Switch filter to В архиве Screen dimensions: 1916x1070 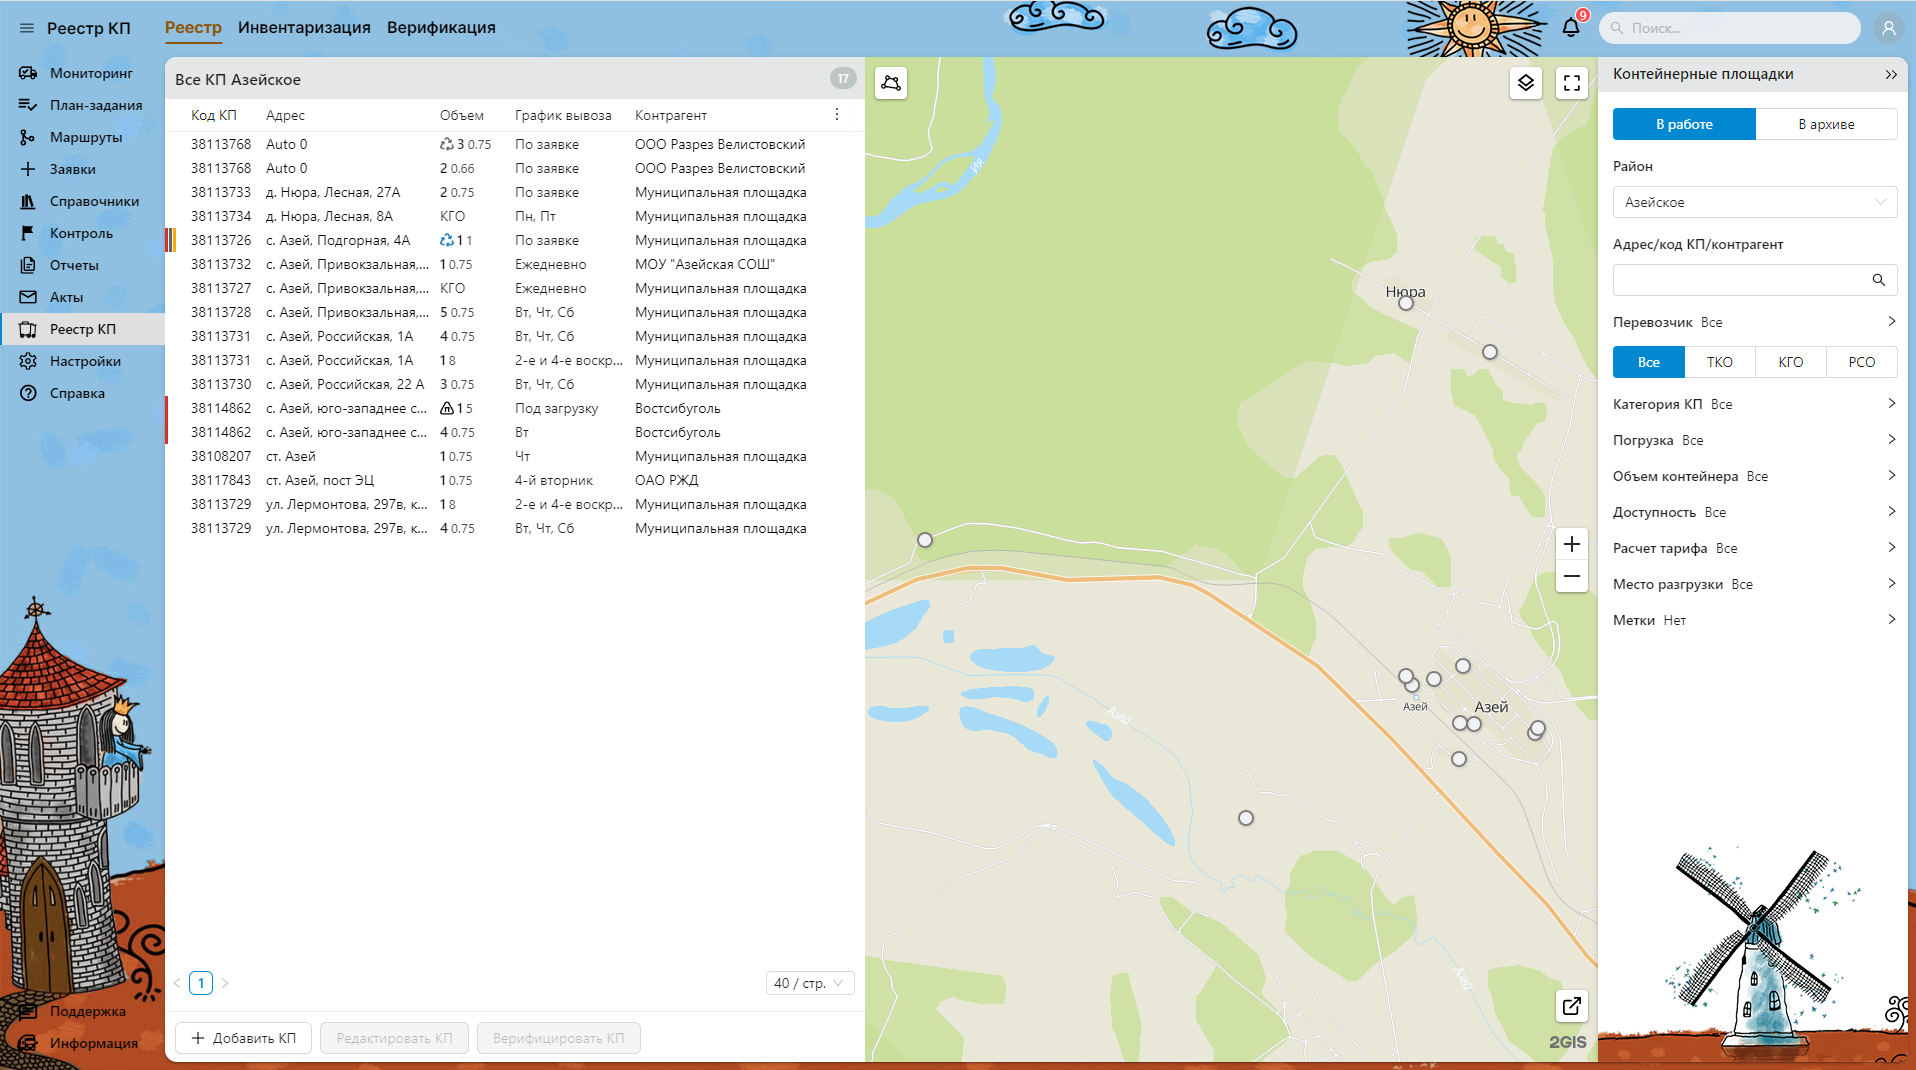[1825, 124]
